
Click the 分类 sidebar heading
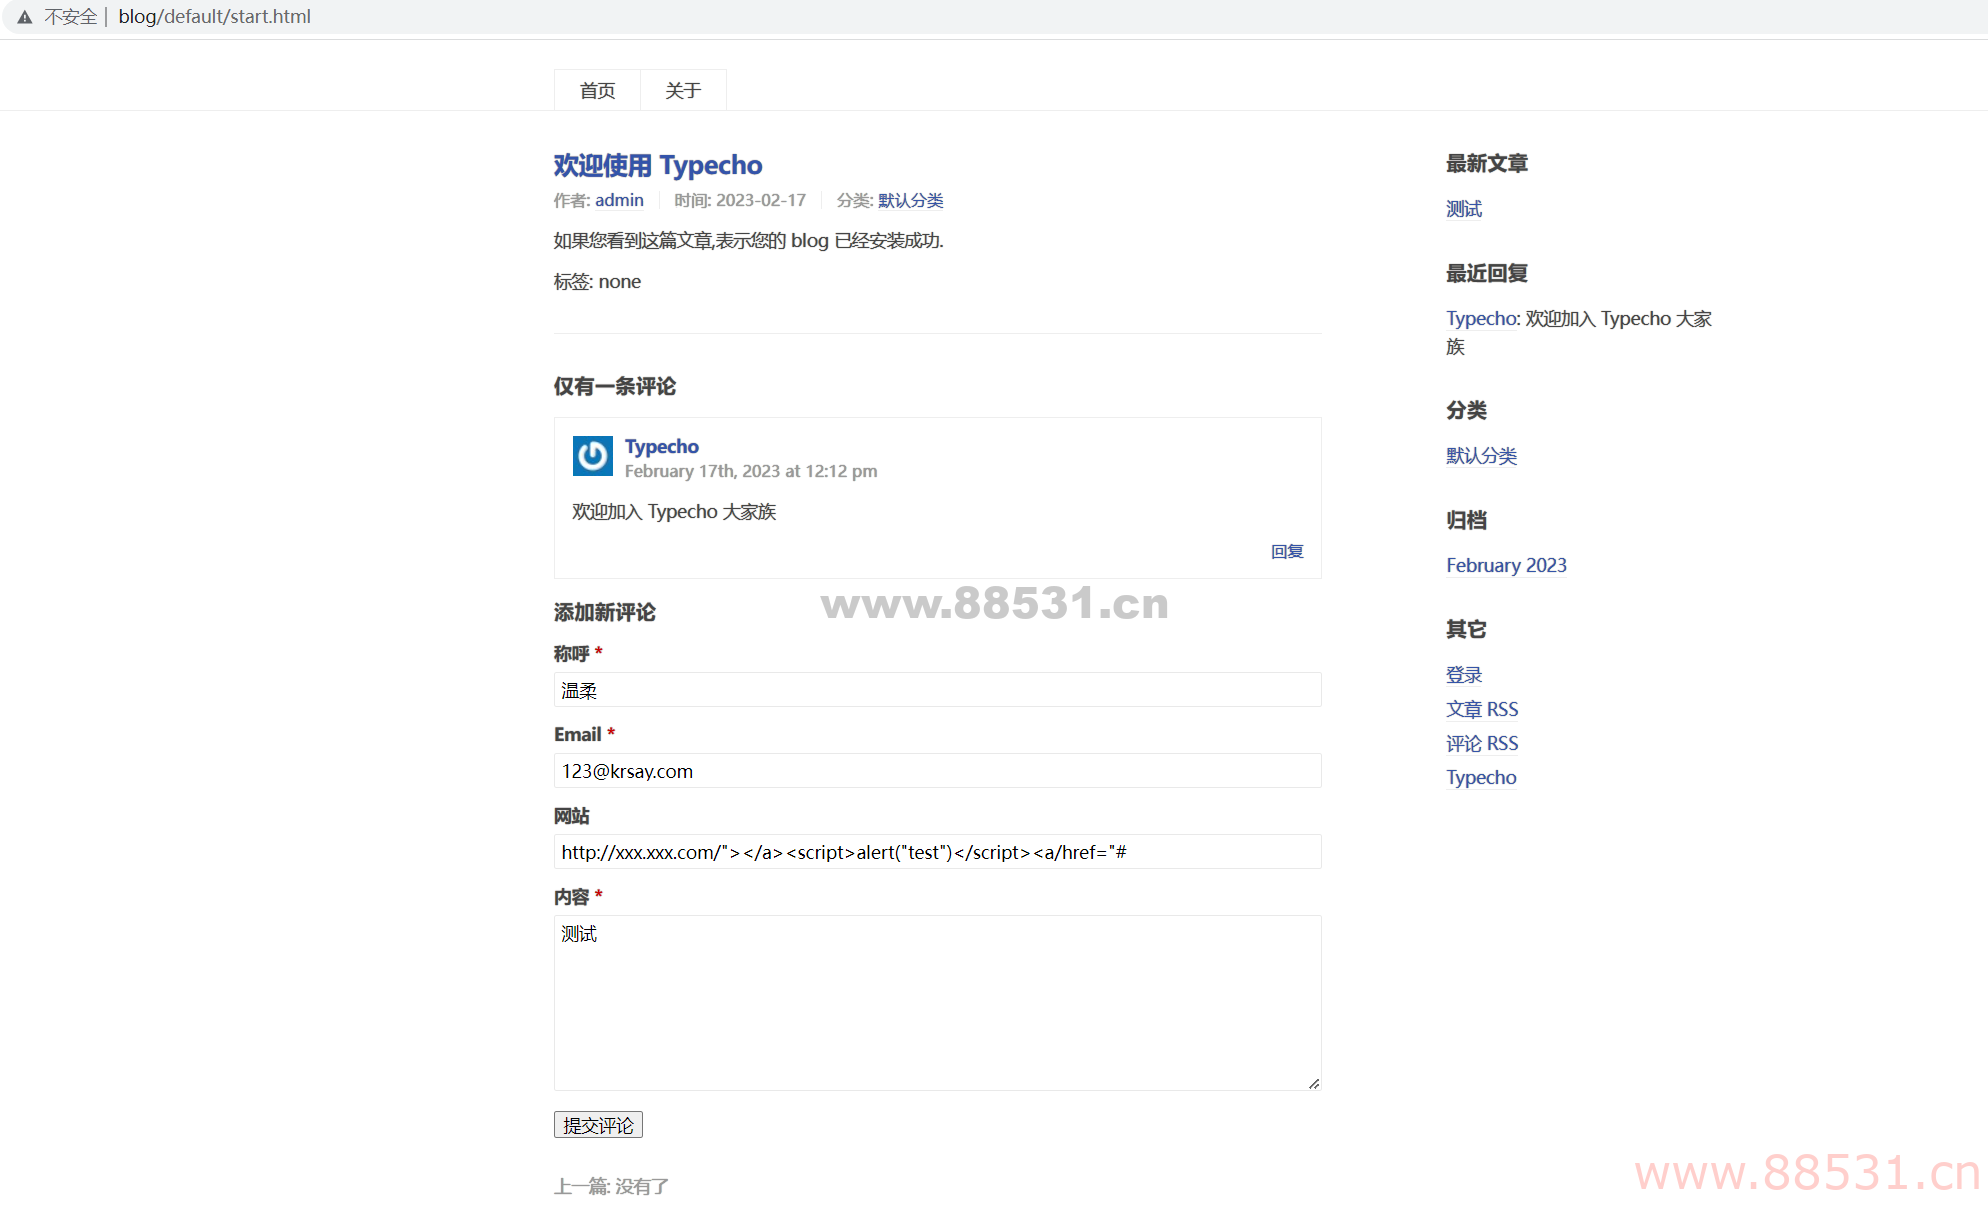pos(1466,410)
